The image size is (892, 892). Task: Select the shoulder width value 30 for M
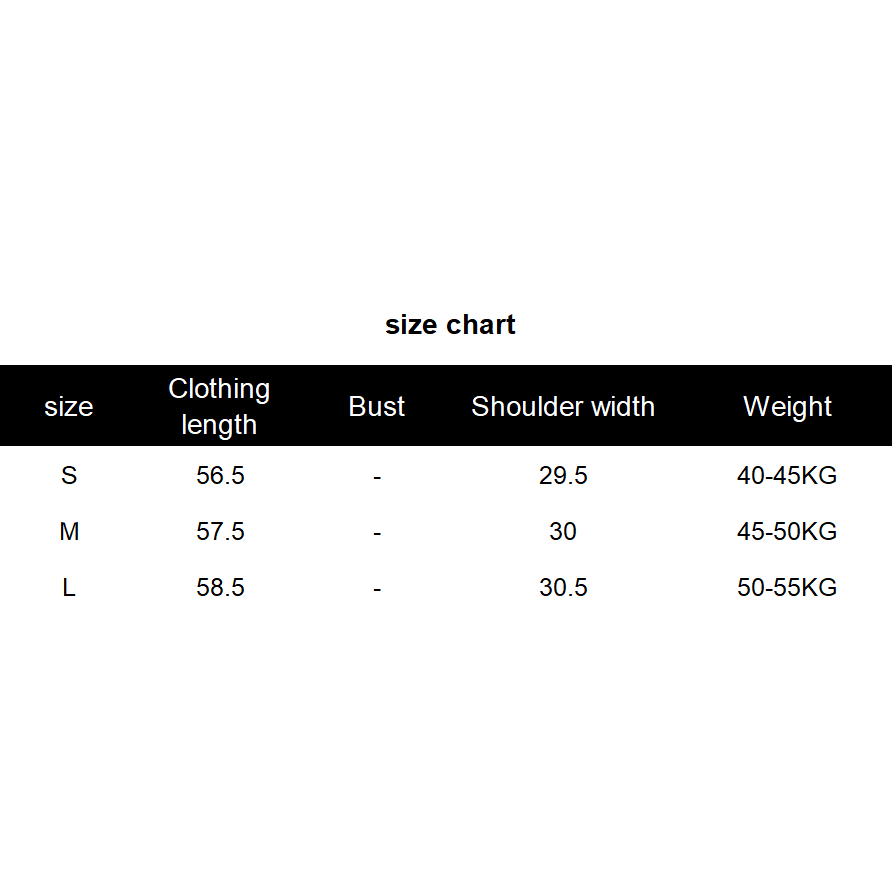click(x=563, y=532)
